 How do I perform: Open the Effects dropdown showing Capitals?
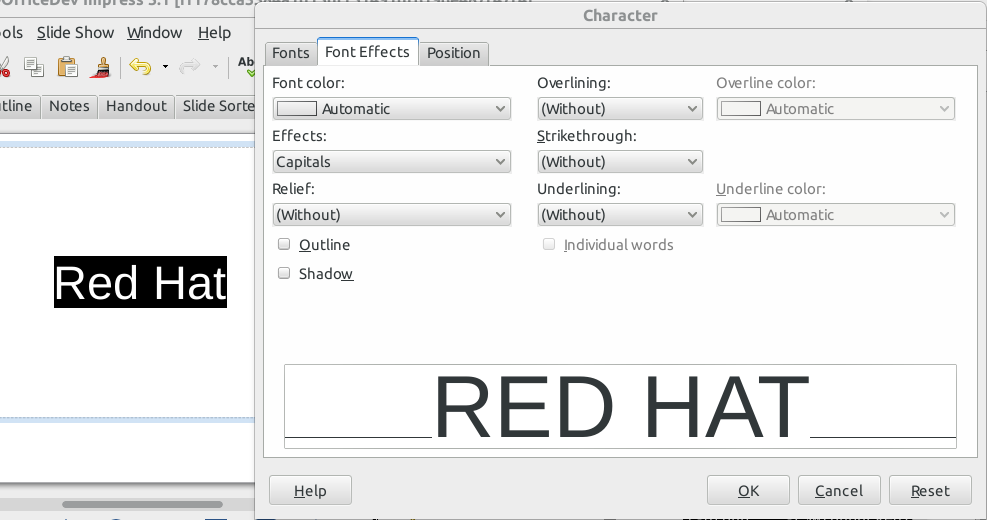(392, 162)
